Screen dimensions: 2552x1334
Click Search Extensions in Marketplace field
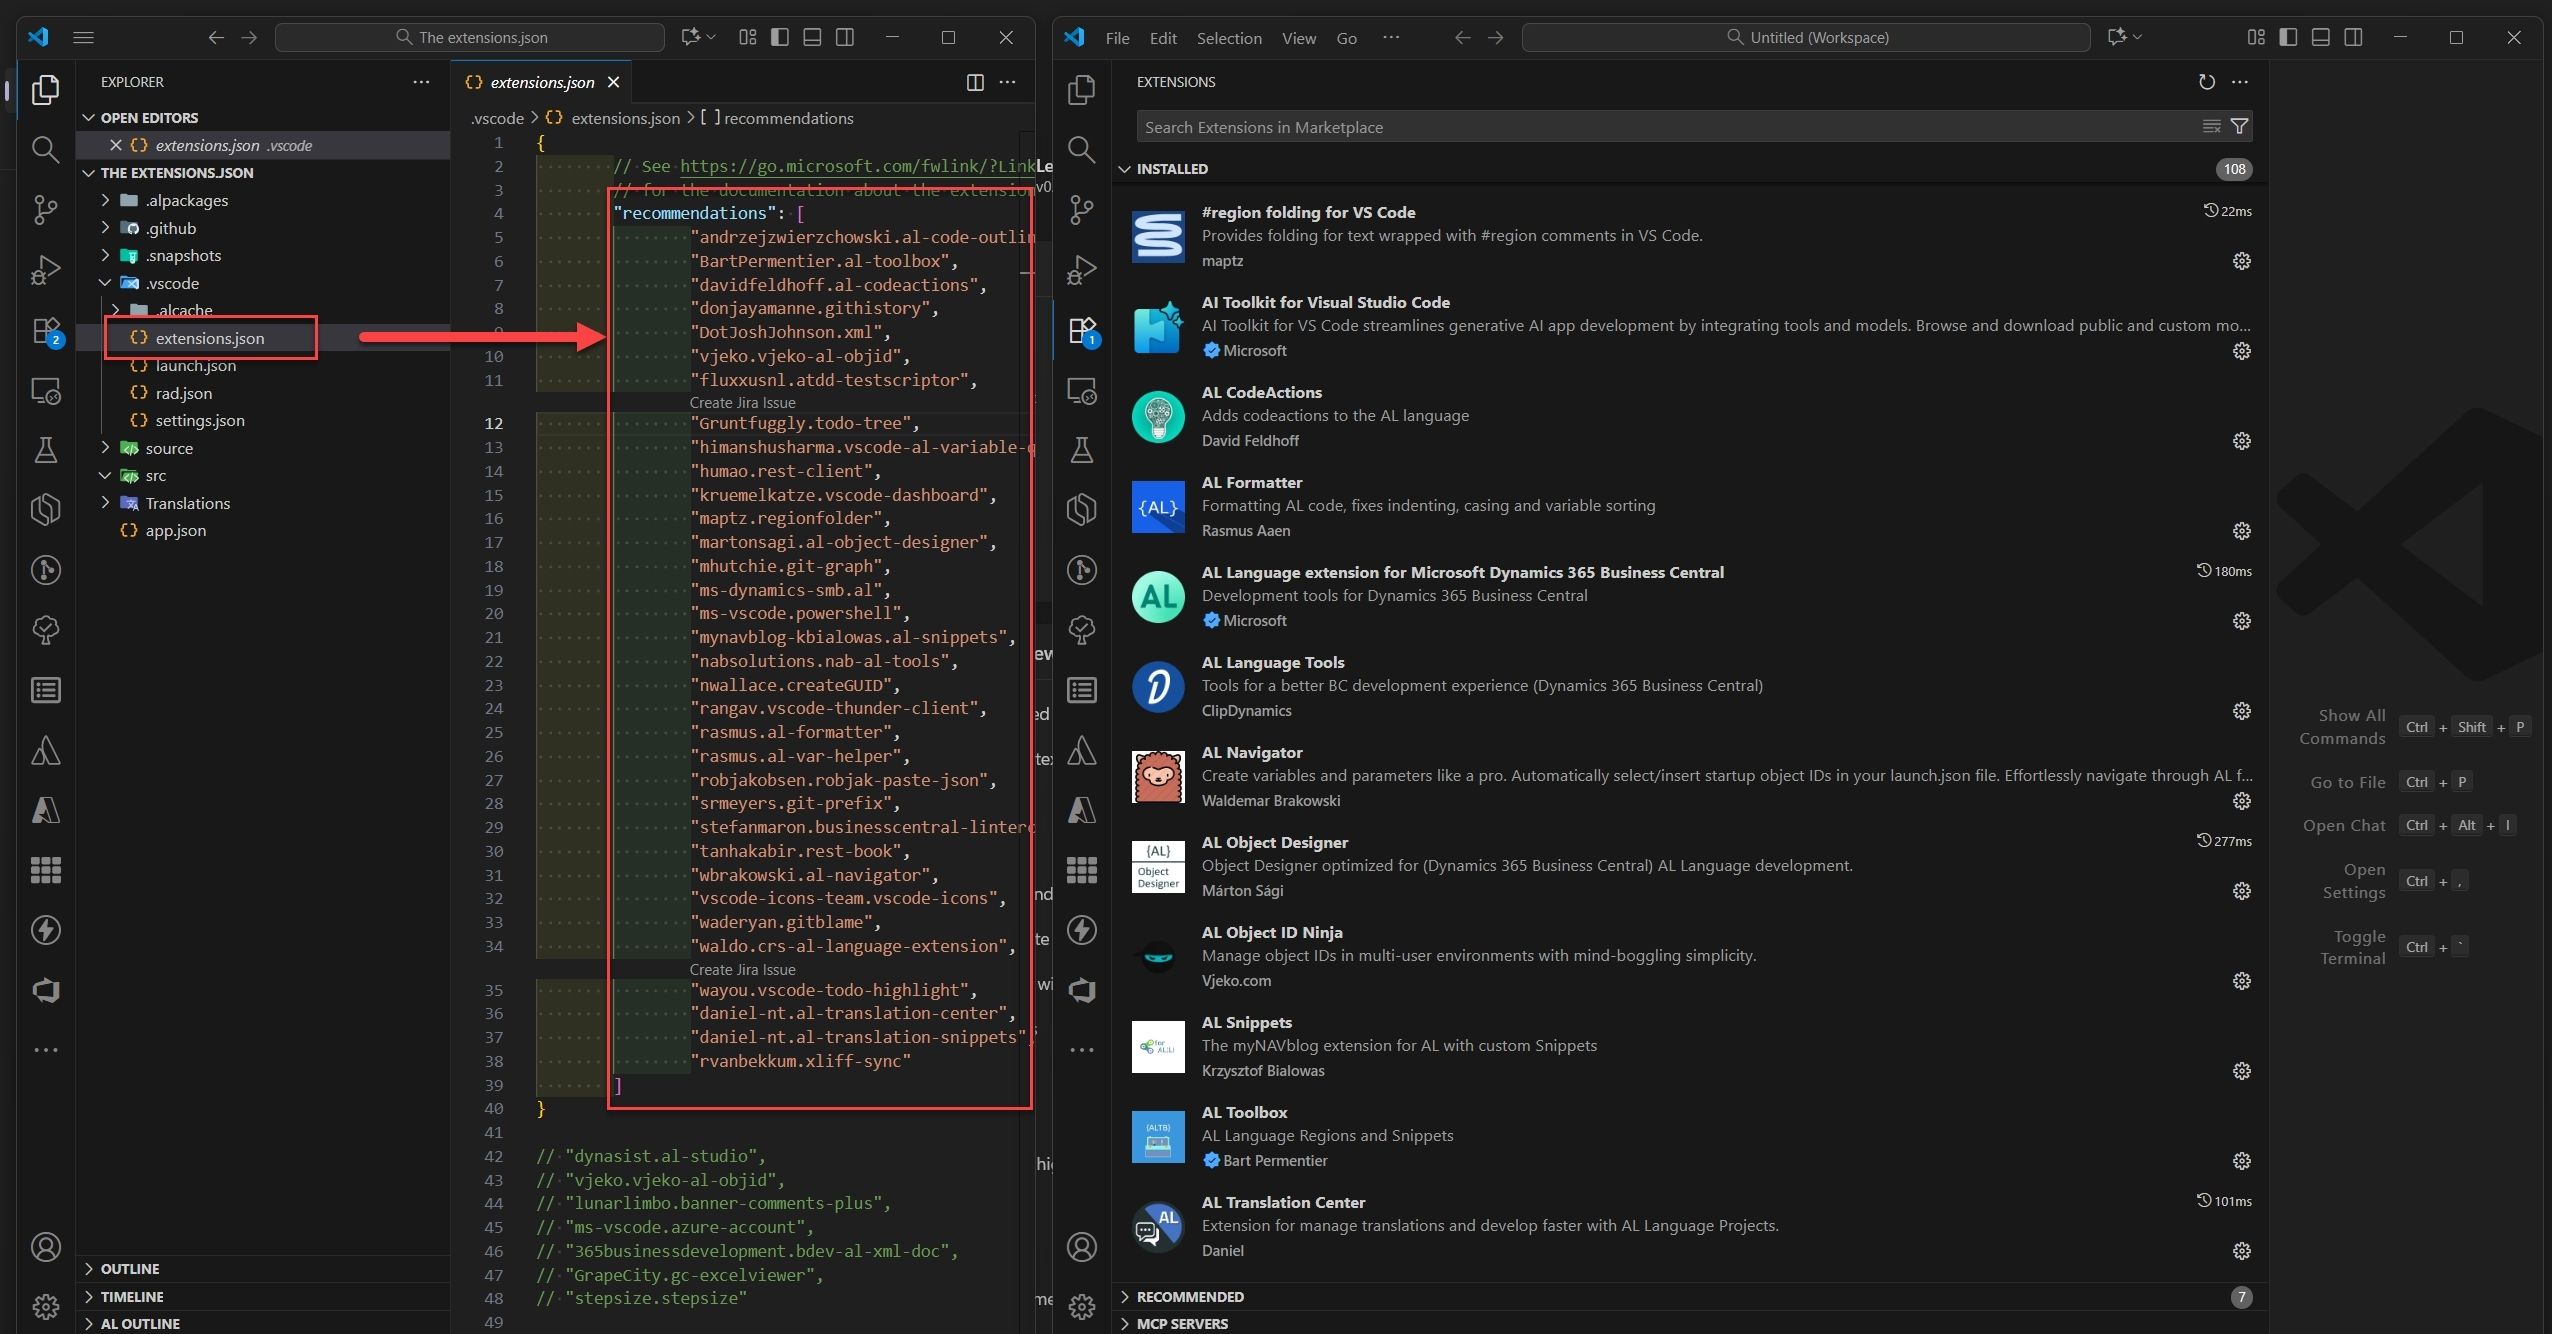[x=1660, y=127]
